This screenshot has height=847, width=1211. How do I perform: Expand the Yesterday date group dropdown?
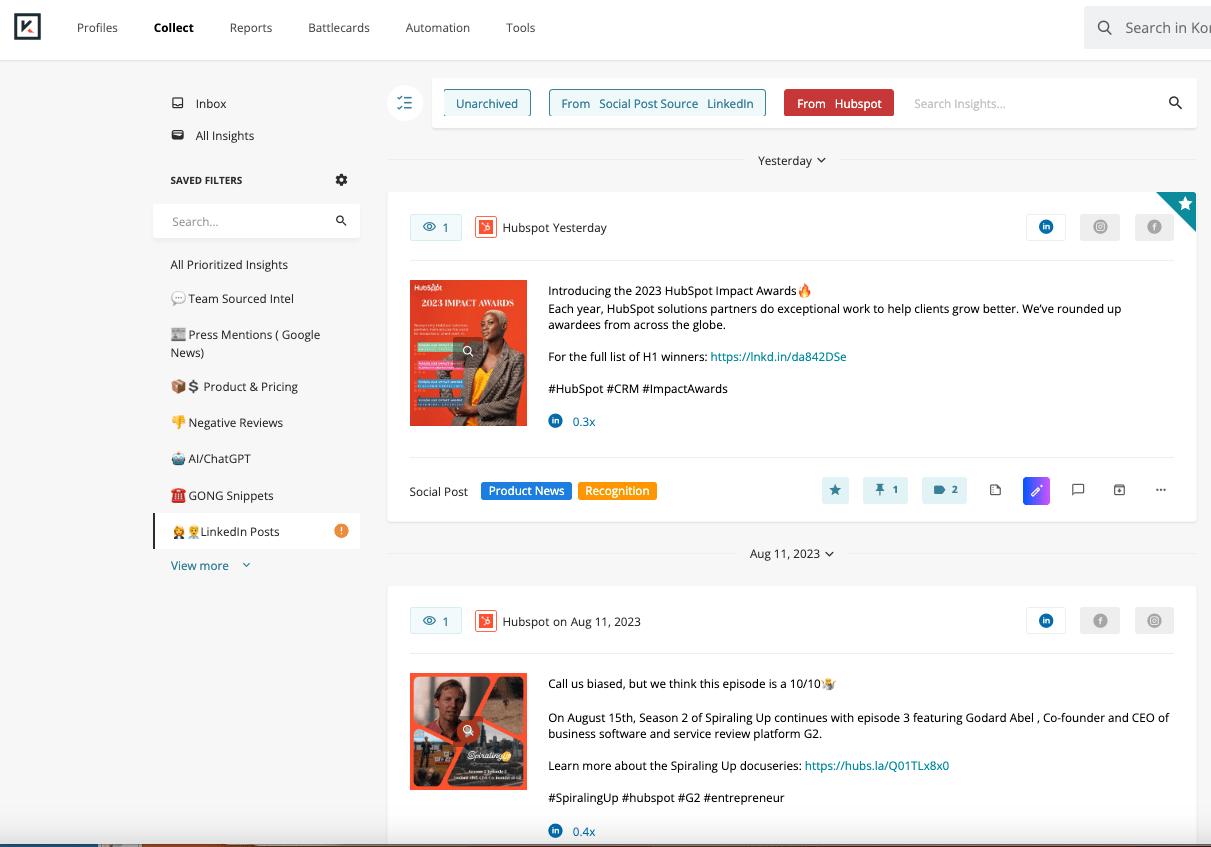(x=792, y=160)
